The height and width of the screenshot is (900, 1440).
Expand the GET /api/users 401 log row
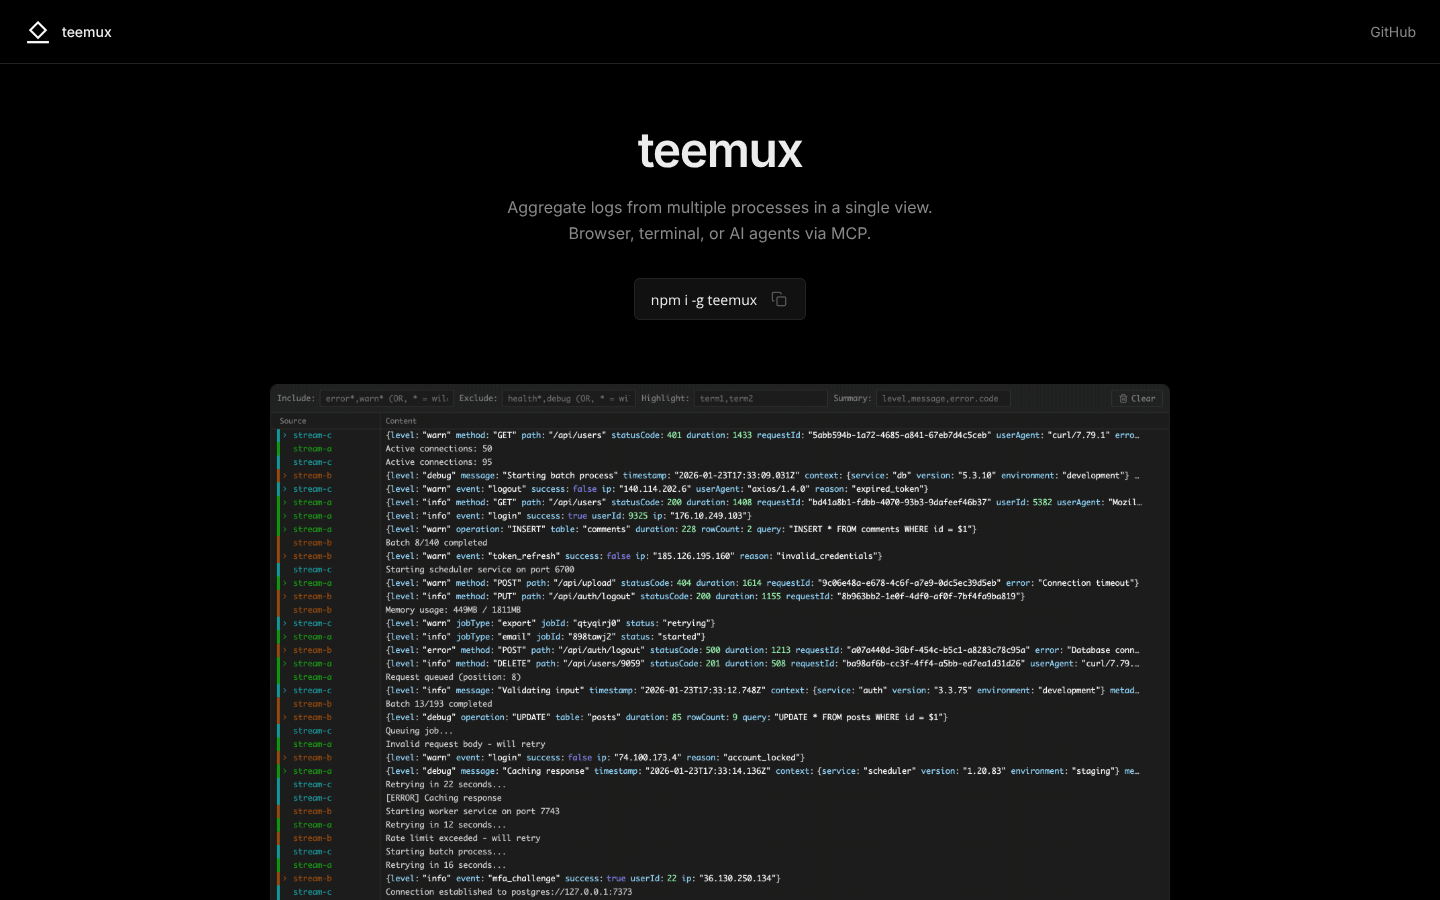pyautogui.click(x=285, y=435)
